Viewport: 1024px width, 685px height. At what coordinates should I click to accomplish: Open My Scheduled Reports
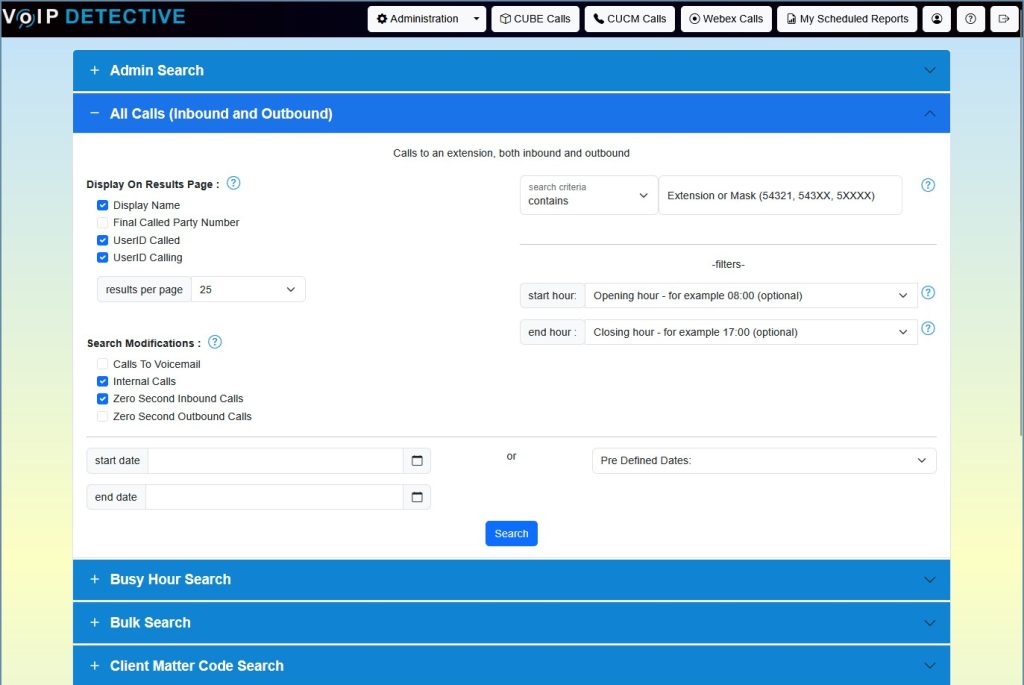point(847,19)
